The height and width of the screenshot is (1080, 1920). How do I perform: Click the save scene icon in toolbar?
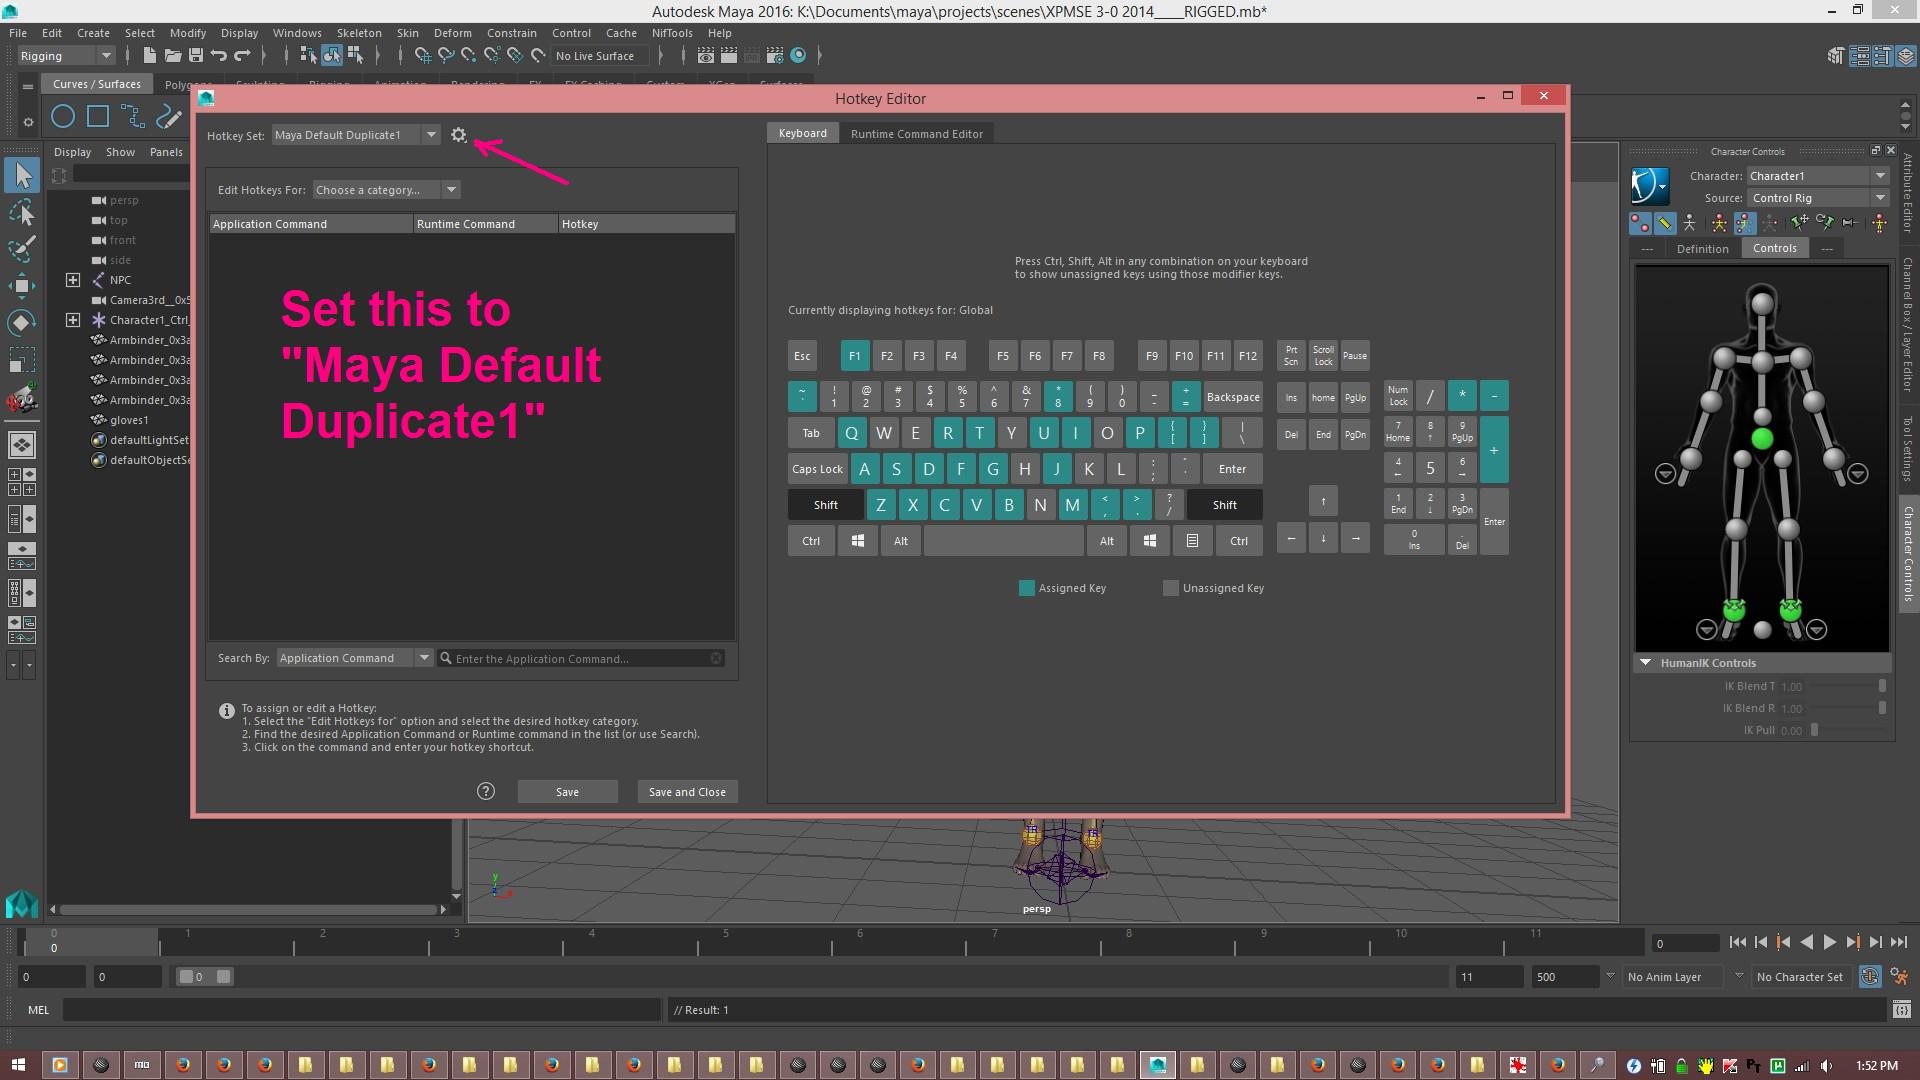(196, 55)
